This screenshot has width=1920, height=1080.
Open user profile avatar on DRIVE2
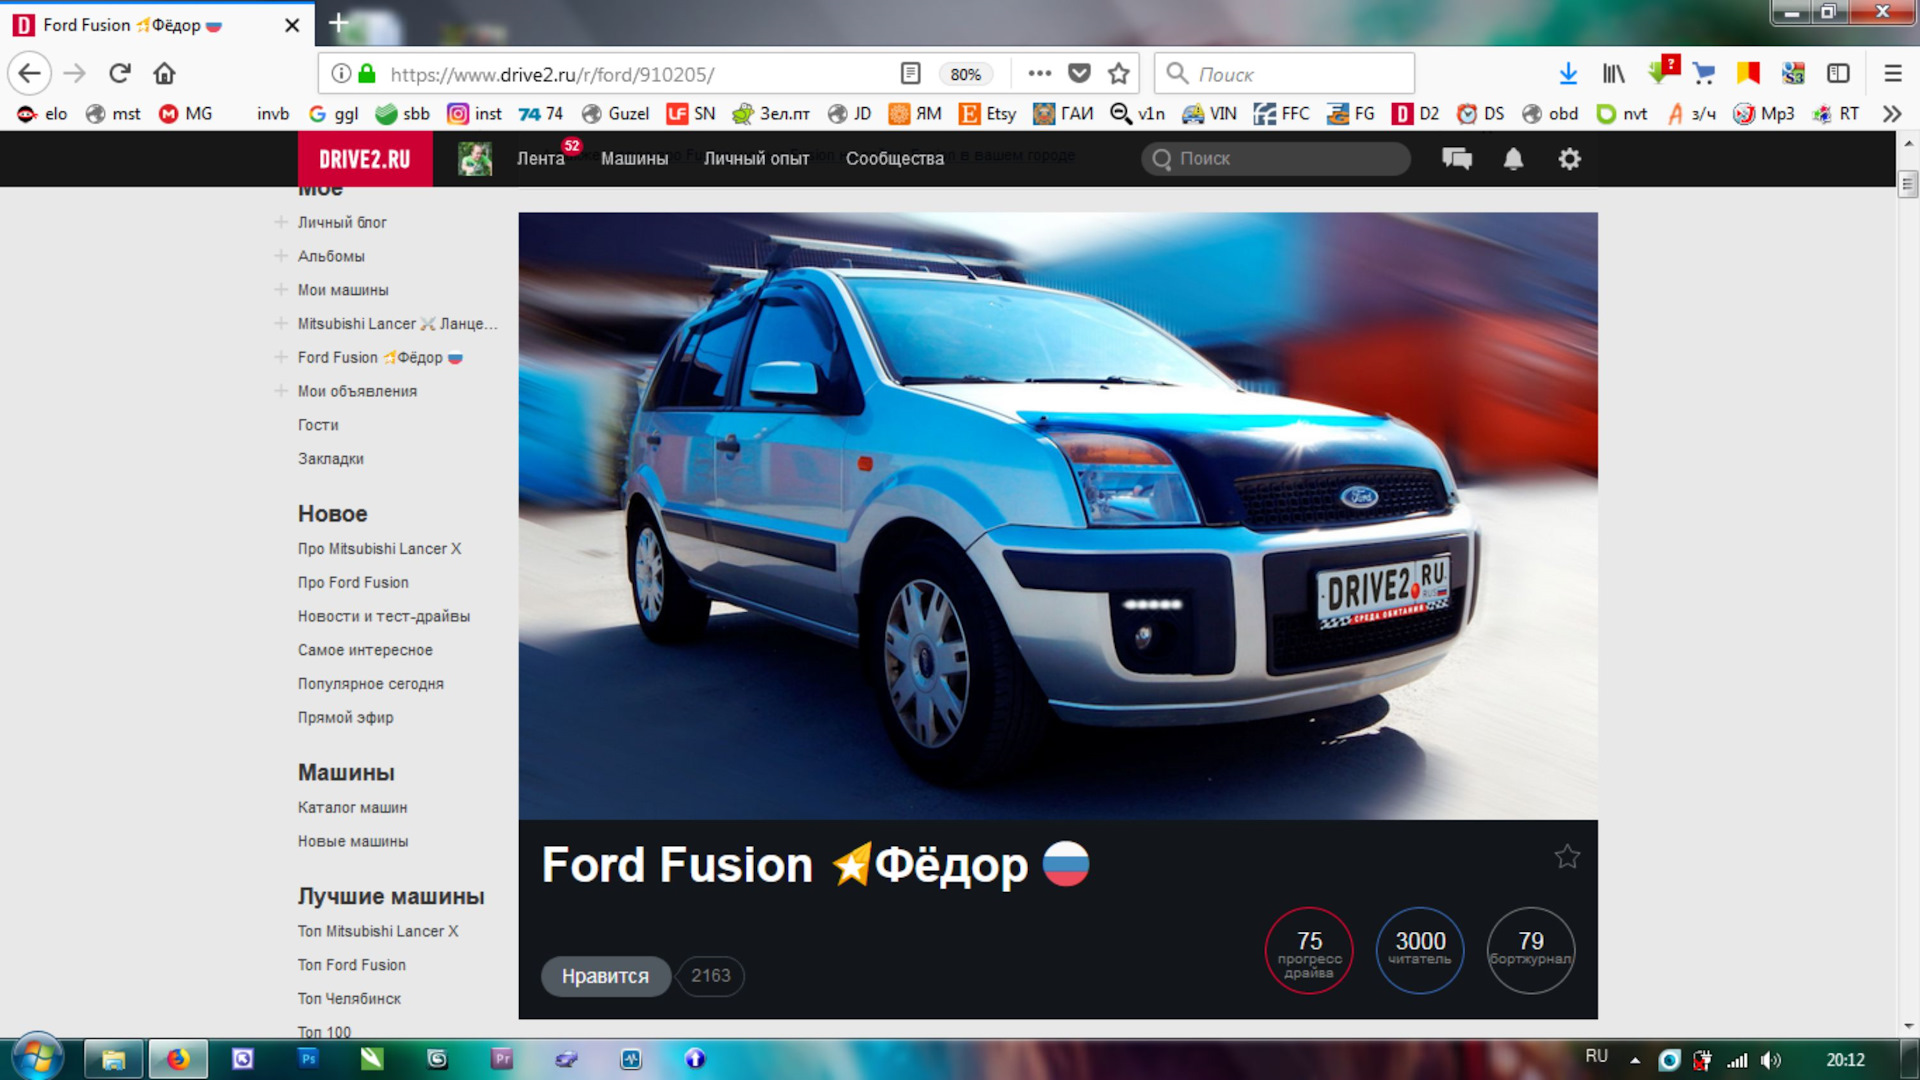pyautogui.click(x=475, y=158)
